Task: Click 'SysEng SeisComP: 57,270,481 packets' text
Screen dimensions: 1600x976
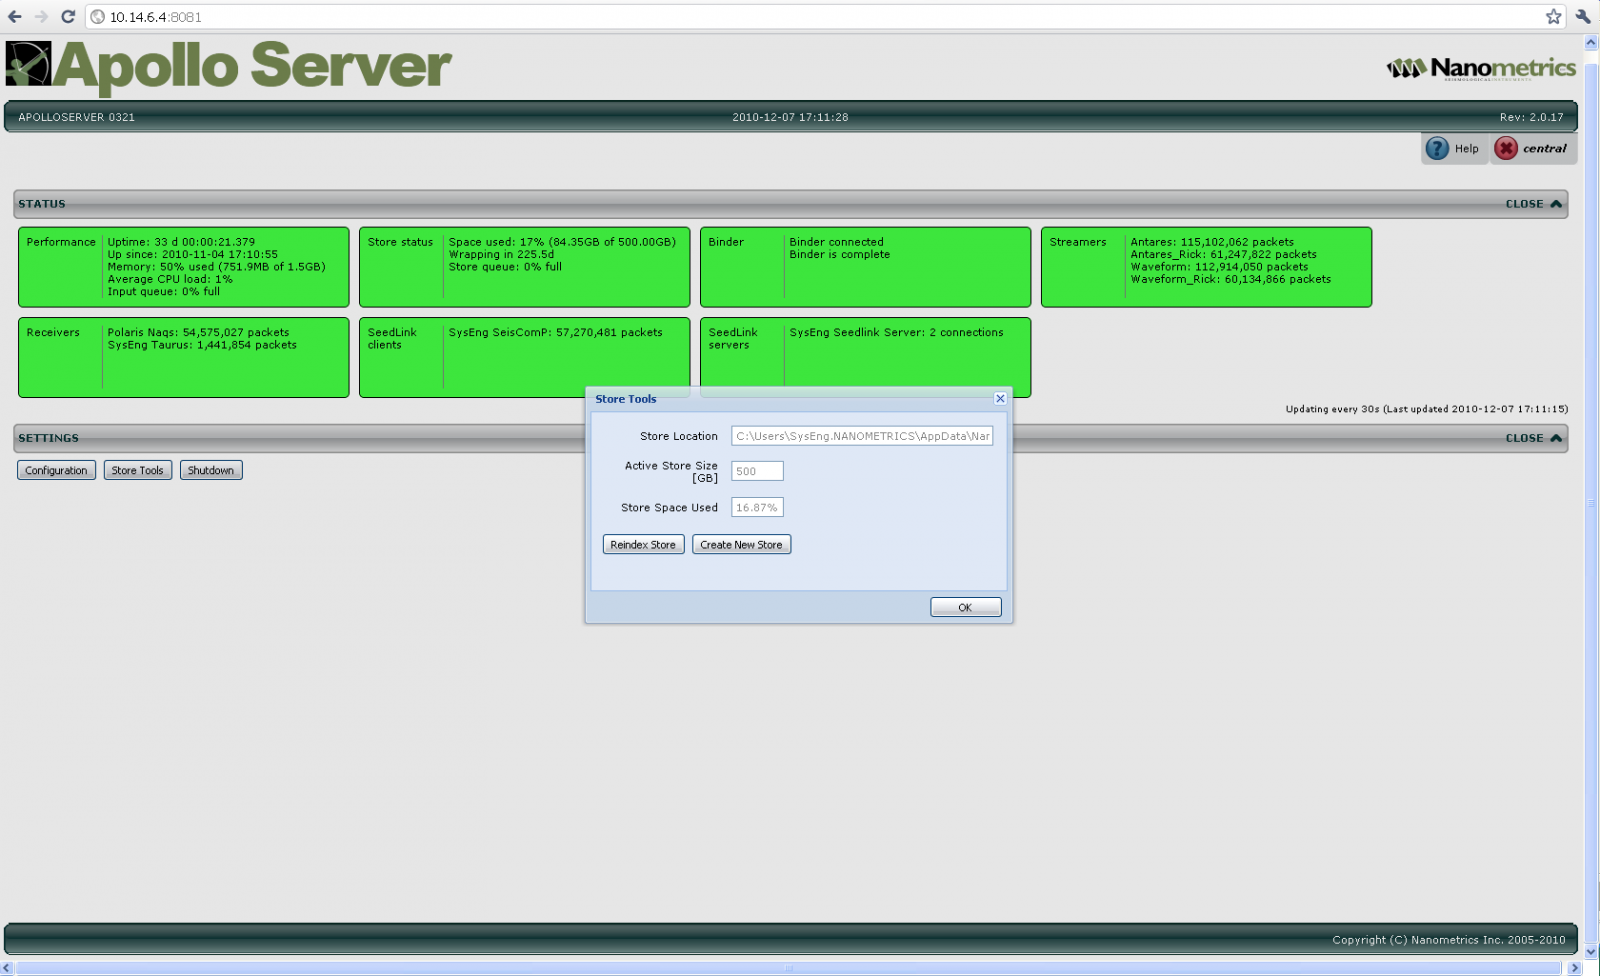Action: [555, 332]
